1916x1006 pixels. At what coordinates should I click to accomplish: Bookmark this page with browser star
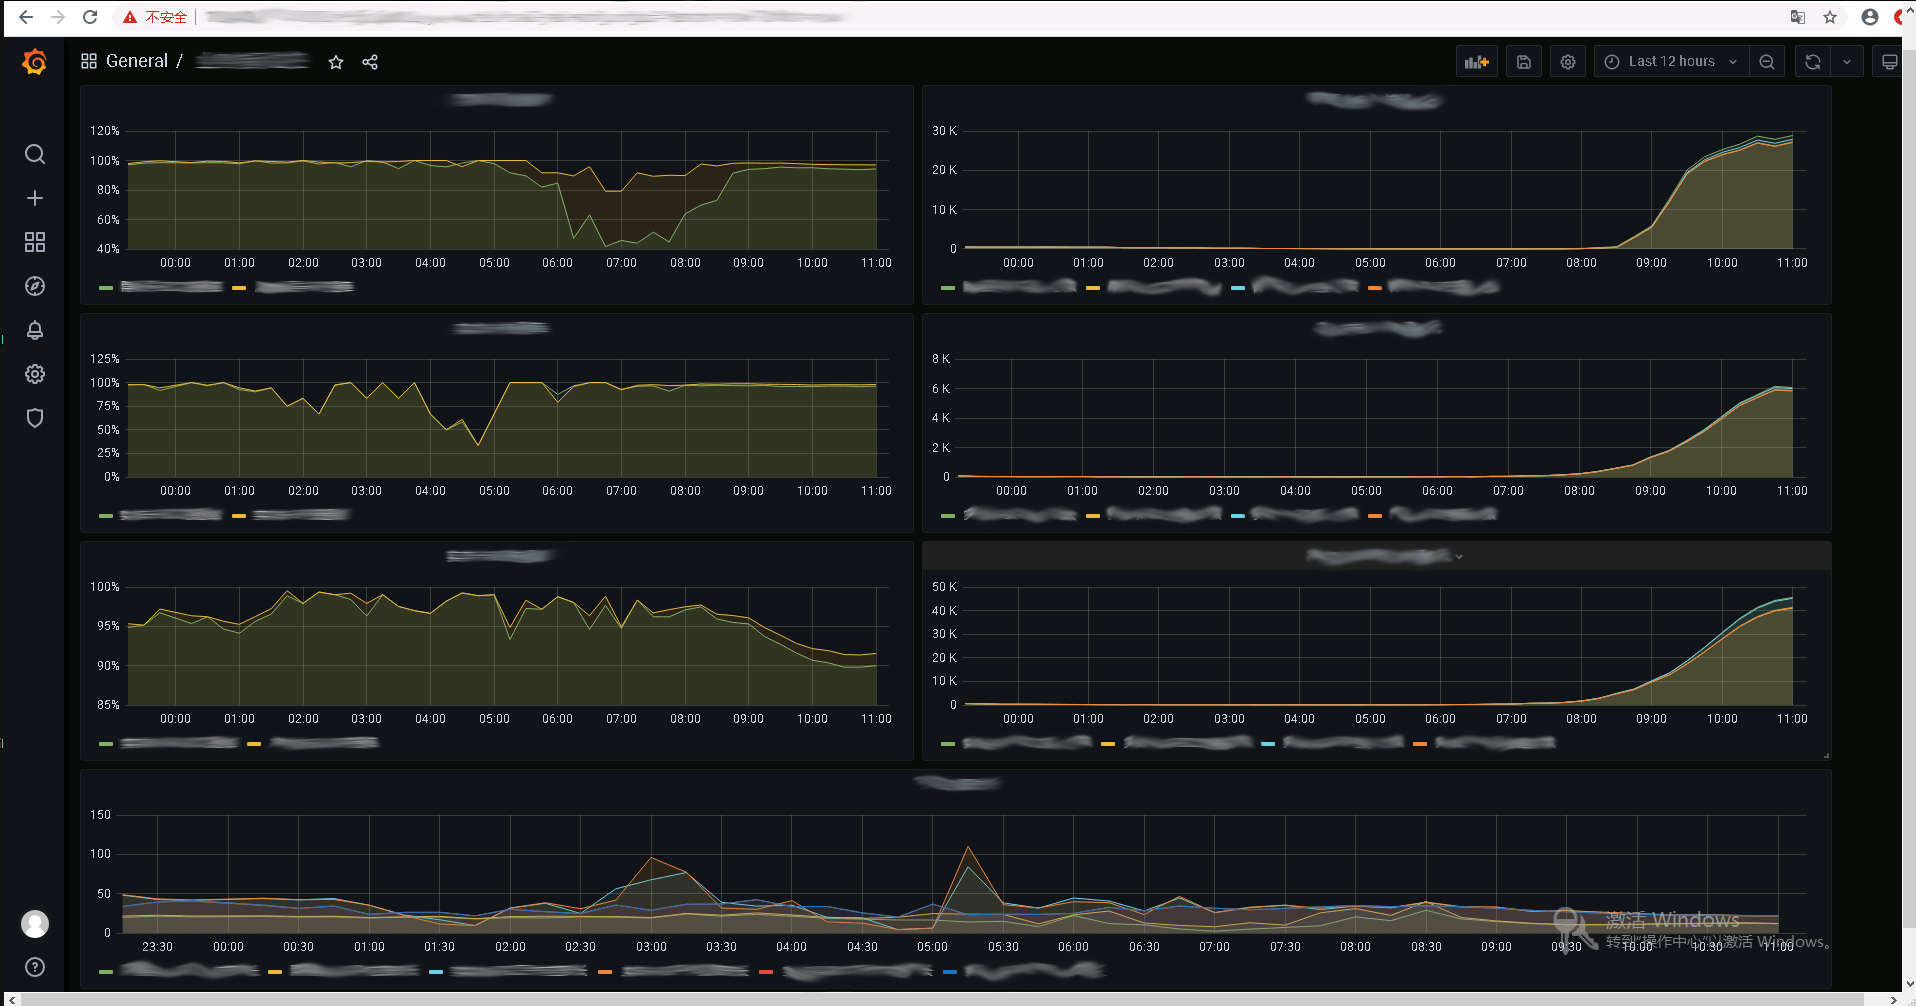point(1830,17)
